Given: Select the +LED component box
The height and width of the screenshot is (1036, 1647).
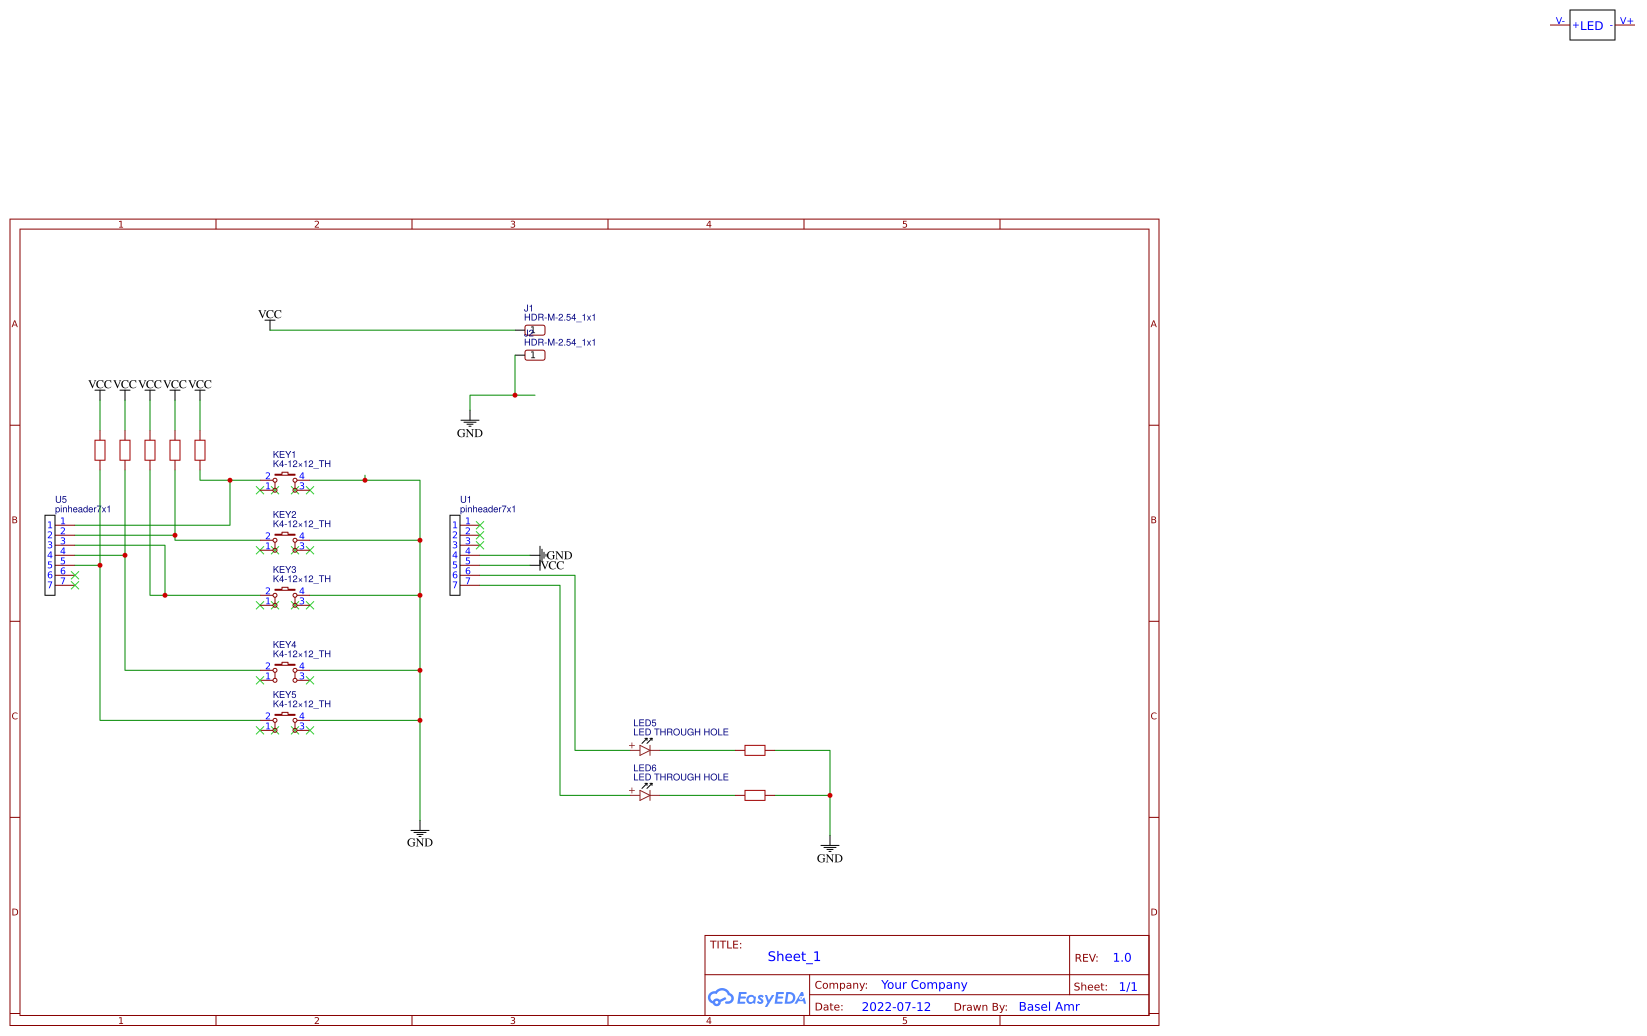Looking at the screenshot, I should pos(1592,26).
